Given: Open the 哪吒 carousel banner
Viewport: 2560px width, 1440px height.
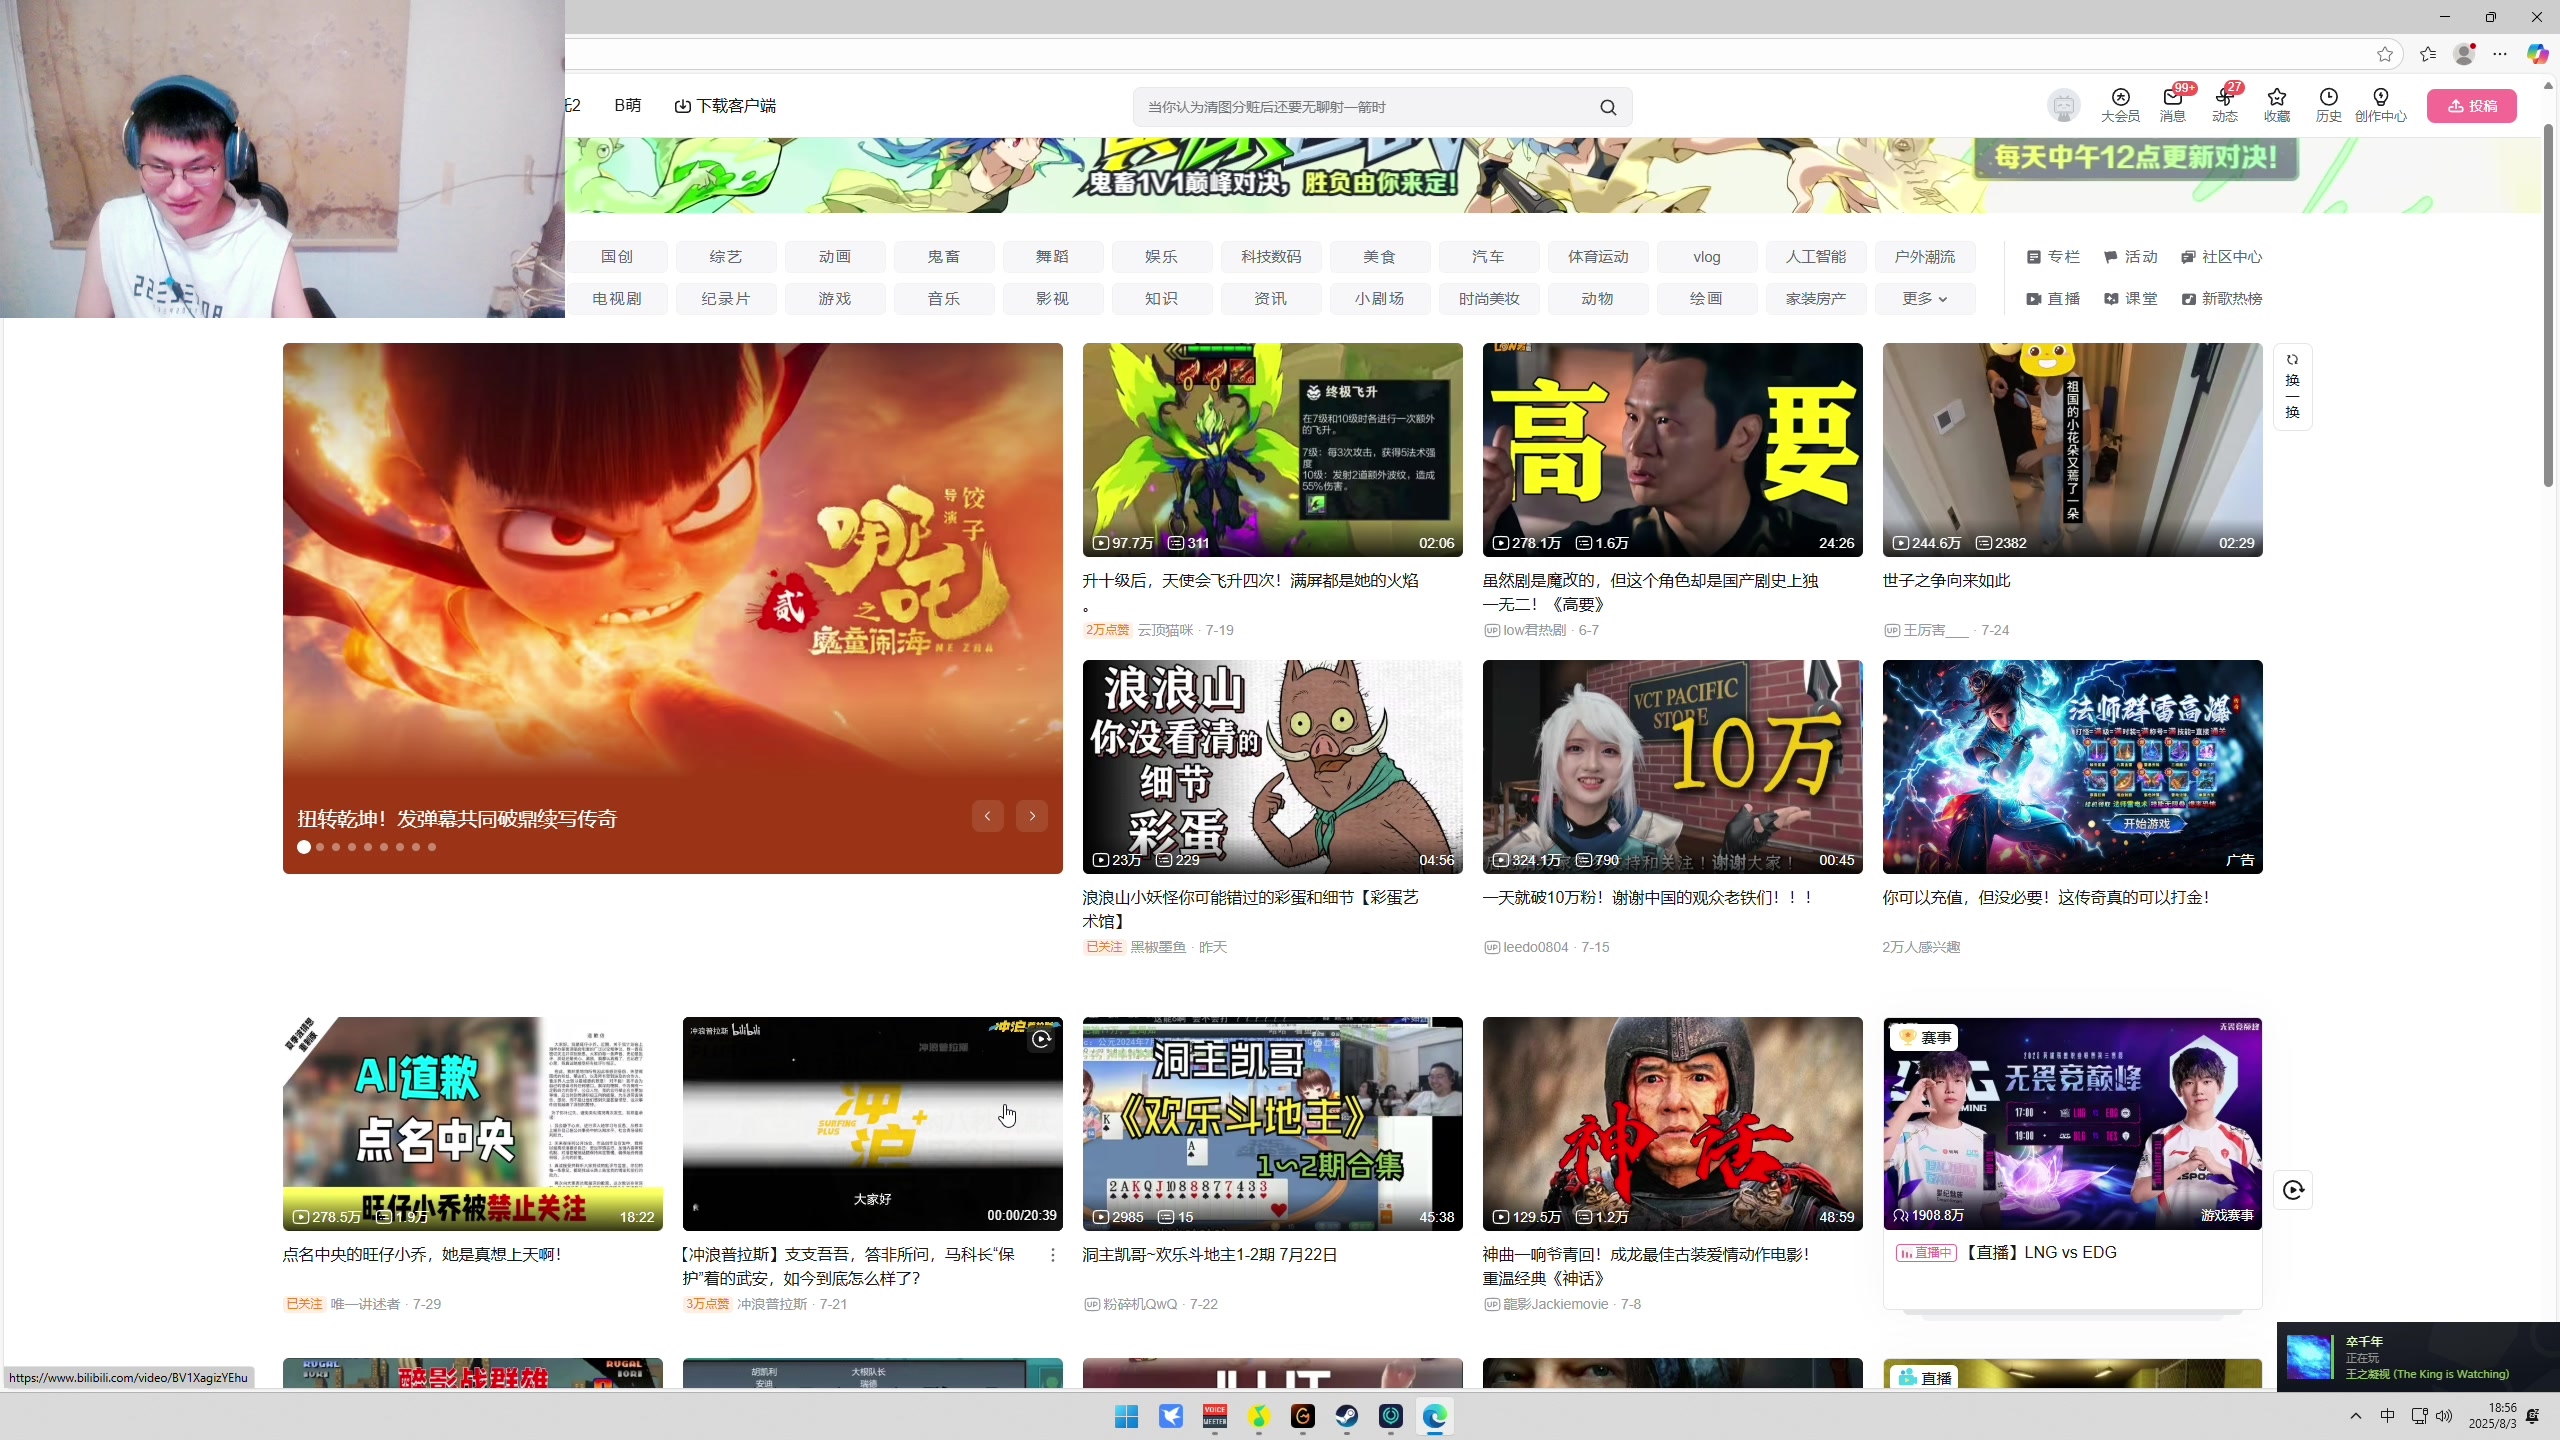Looking at the screenshot, I should 673,608.
